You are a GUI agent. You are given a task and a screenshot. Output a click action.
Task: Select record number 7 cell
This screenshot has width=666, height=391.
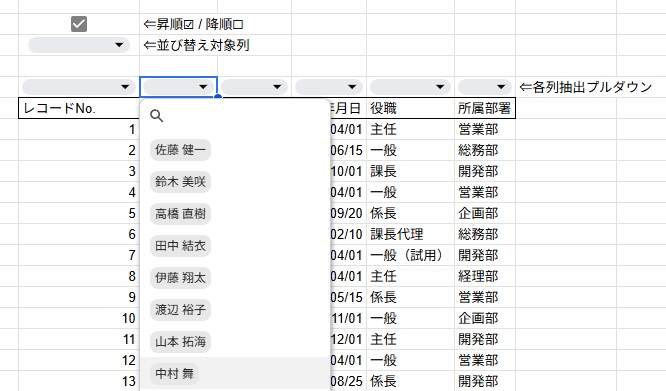[79, 255]
